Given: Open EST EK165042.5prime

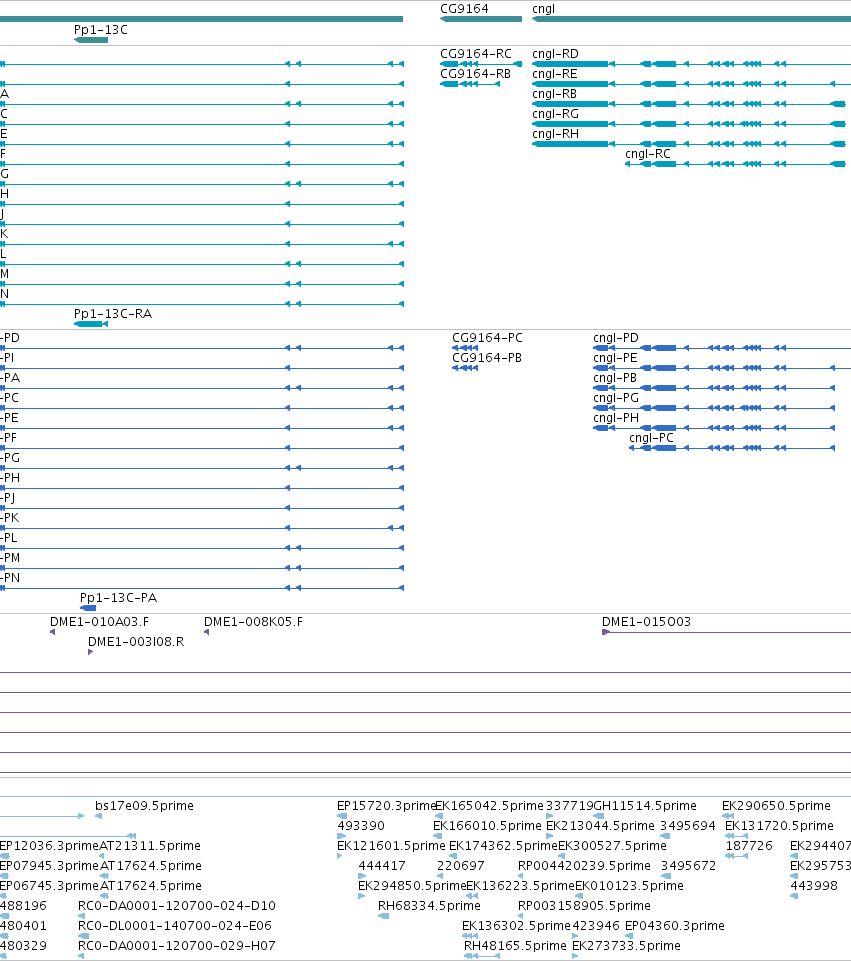Looking at the screenshot, I should pos(489,805).
